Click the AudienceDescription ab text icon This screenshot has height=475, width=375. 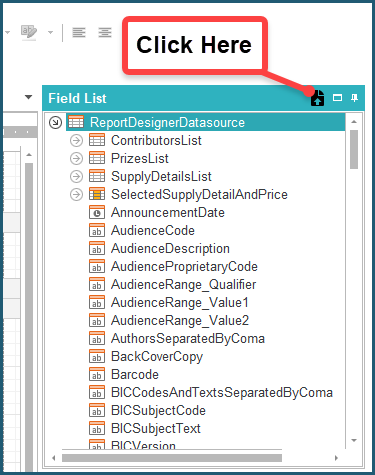(x=97, y=248)
